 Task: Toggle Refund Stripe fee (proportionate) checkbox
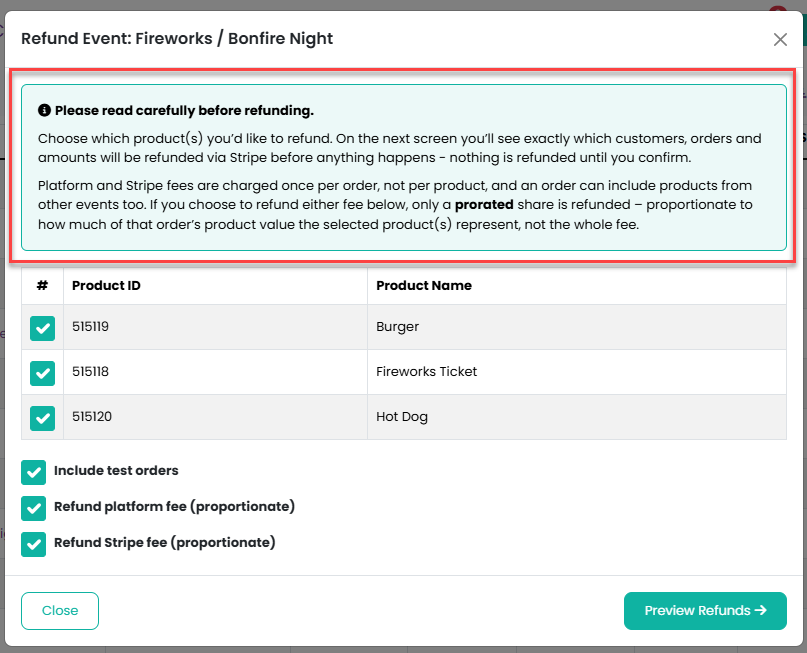tap(33, 544)
